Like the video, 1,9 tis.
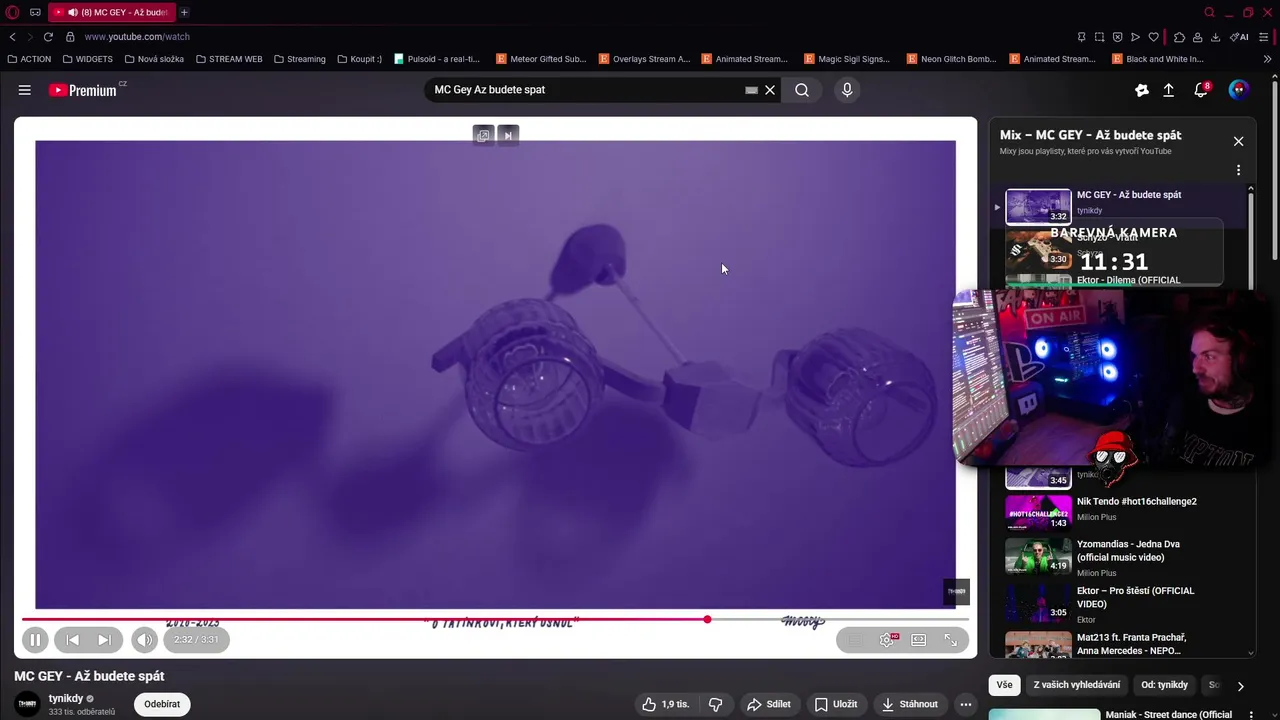Viewport: 1280px width, 720px height. [666, 704]
